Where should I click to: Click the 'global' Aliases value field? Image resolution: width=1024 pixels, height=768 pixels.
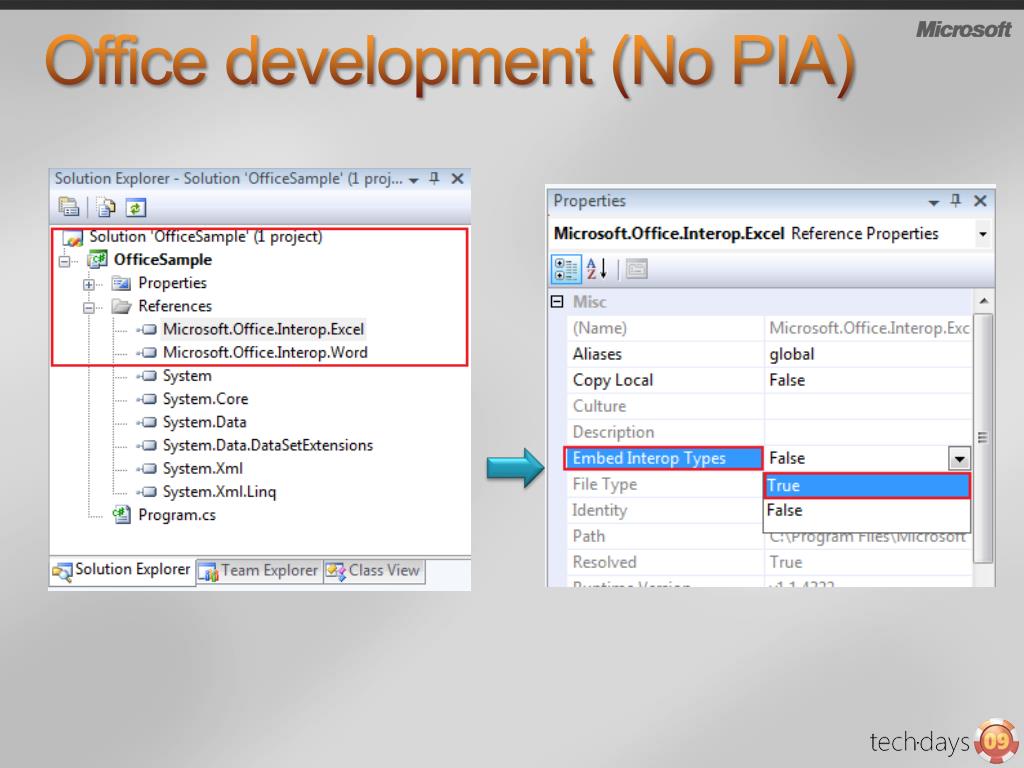[868, 354]
